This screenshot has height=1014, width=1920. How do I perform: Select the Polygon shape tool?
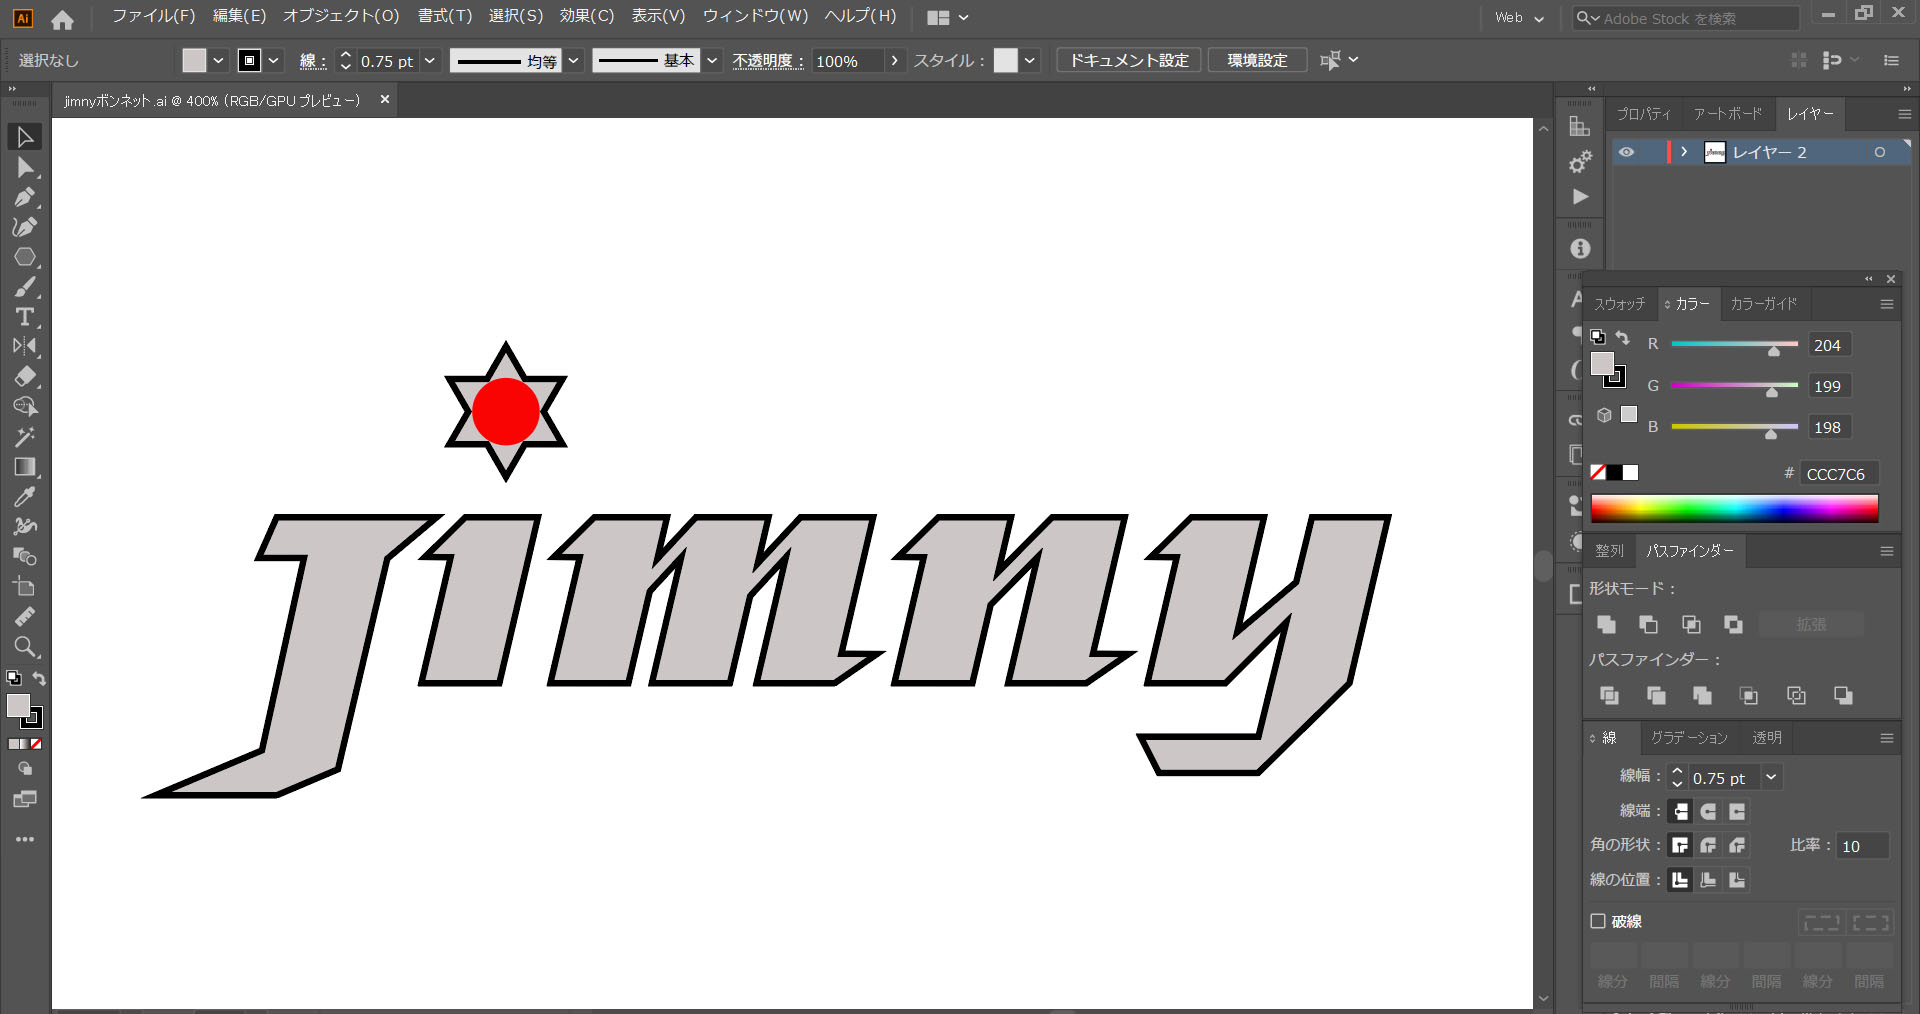[x=25, y=257]
